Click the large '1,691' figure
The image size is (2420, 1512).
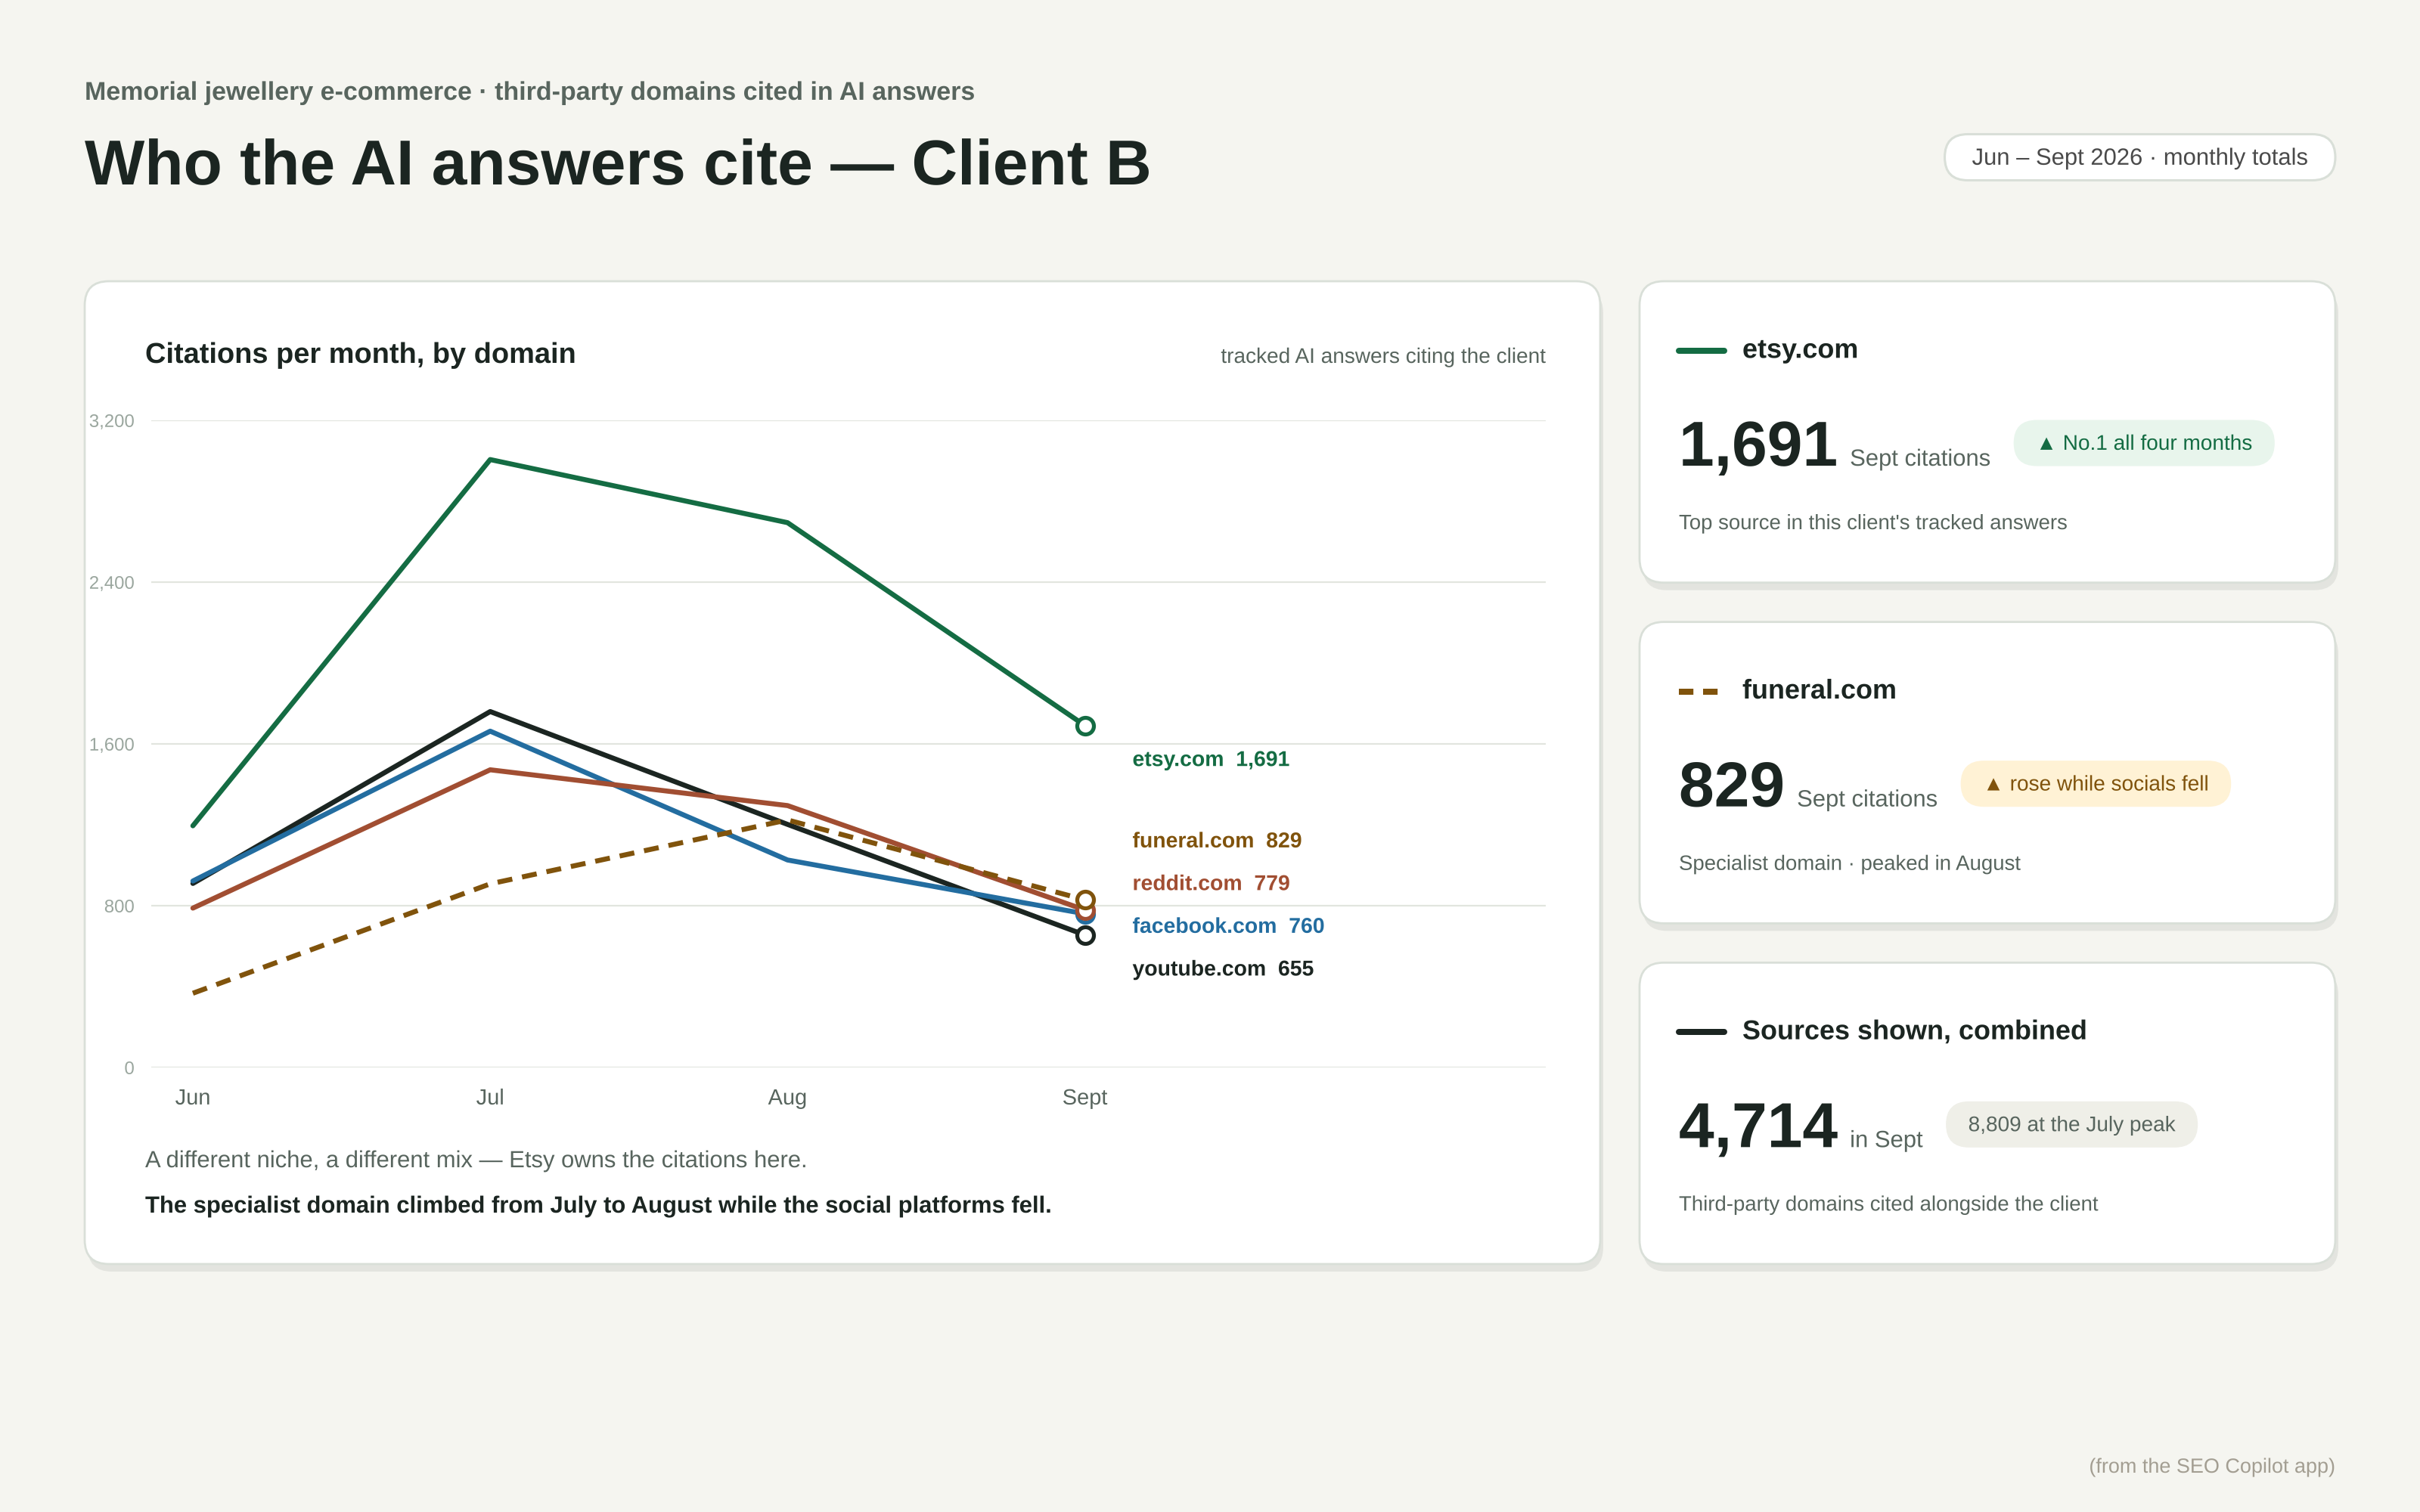[1757, 444]
